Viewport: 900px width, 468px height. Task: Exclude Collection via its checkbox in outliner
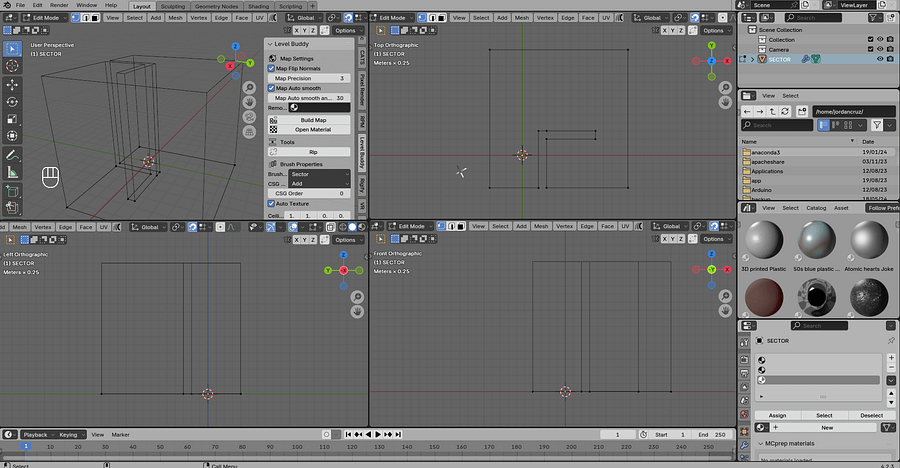[x=870, y=40]
